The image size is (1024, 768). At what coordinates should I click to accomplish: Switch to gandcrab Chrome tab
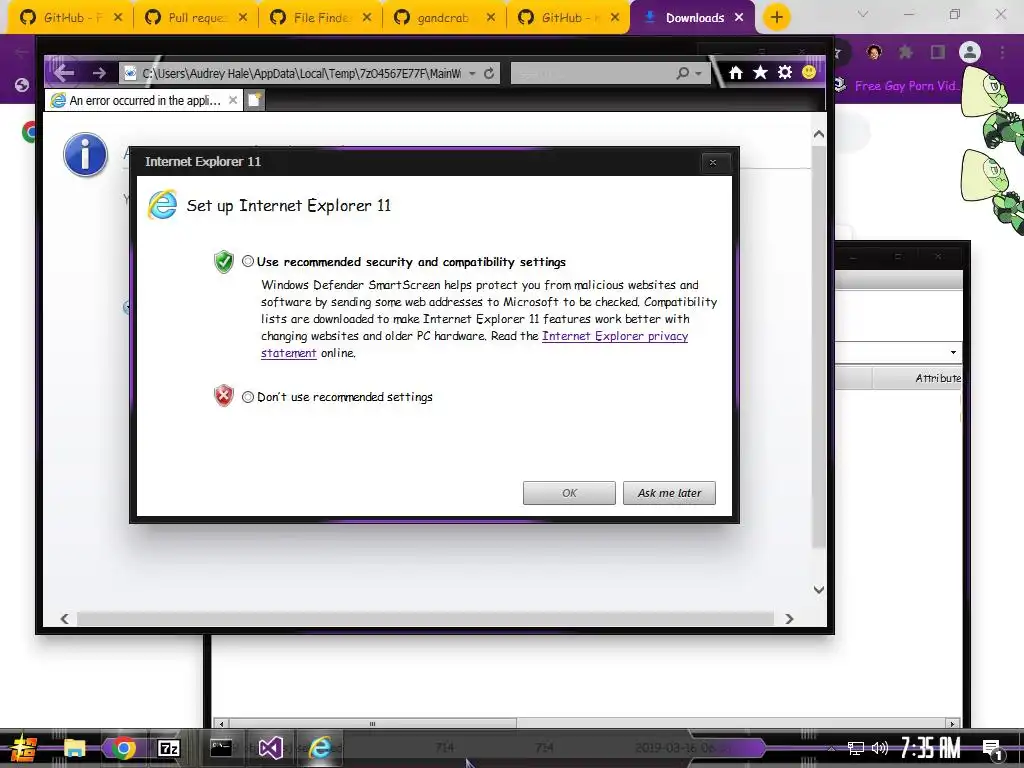coord(445,18)
